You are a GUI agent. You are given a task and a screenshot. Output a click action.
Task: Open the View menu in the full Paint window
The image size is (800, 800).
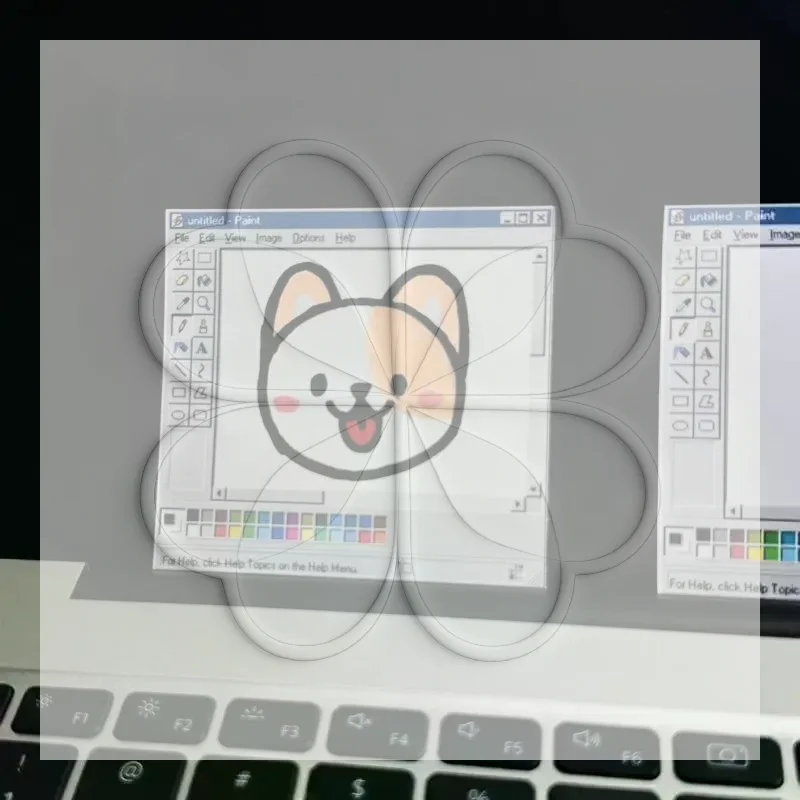click(235, 238)
